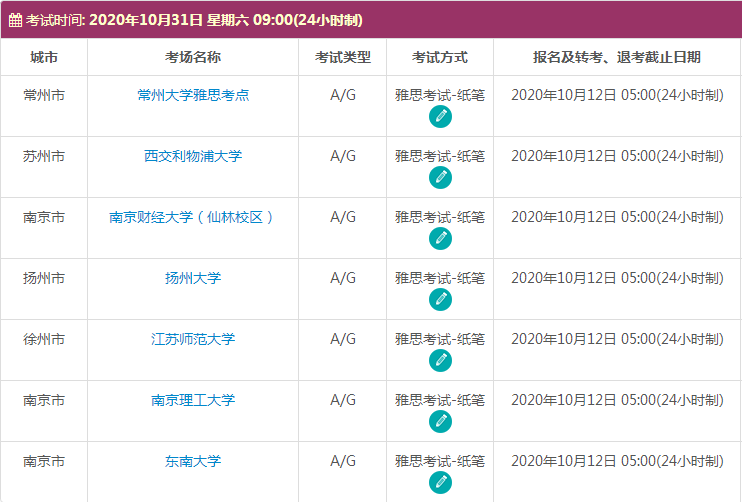Click the pencil icon in the 东南大学 row
This screenshot has width=742, height=502.
click(x=440, y=483)
